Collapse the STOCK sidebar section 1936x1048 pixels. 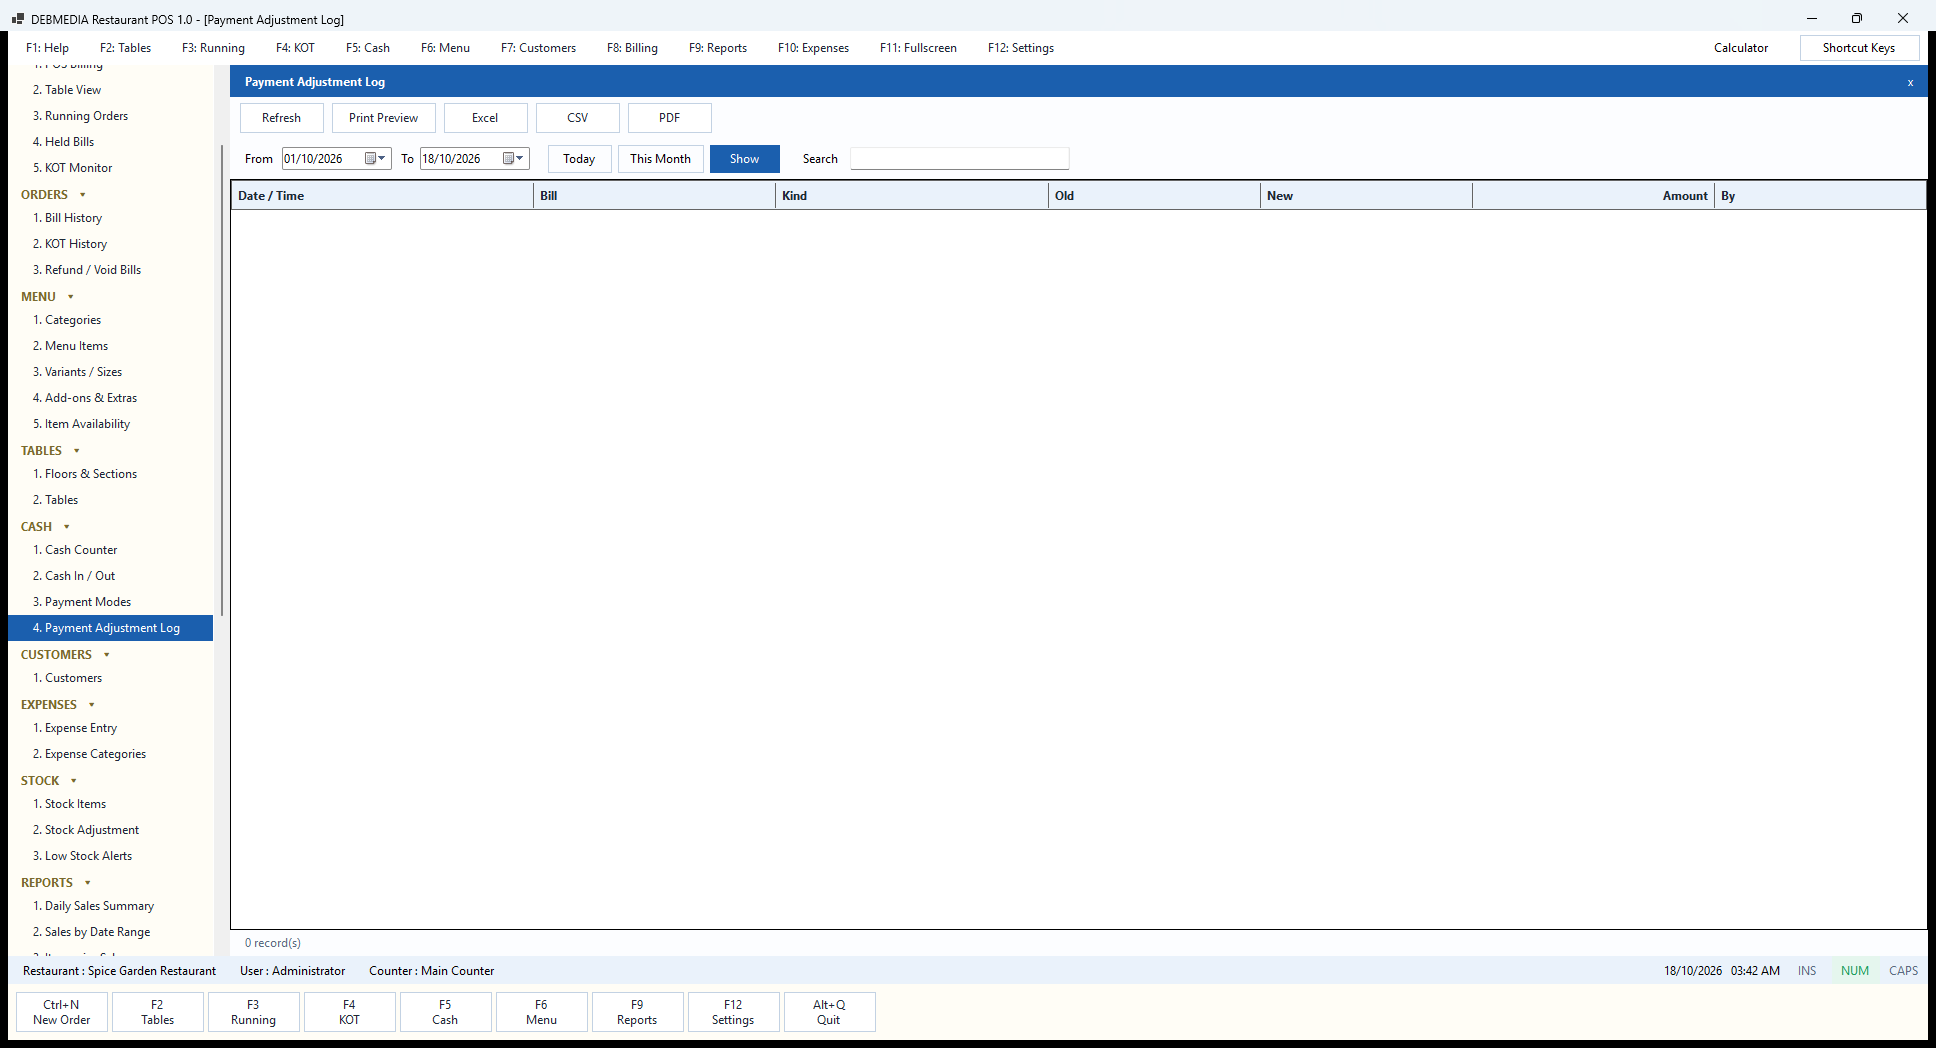(x=73, y=781)
